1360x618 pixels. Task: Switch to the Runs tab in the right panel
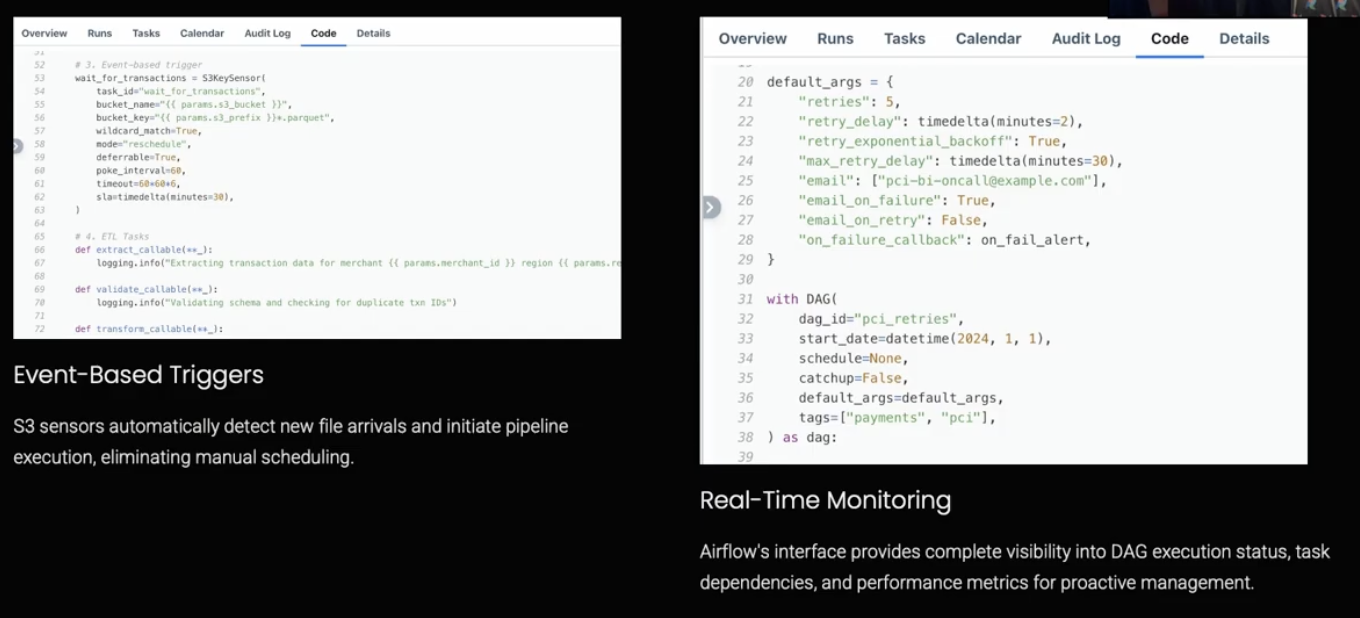(x=835, y=39)
